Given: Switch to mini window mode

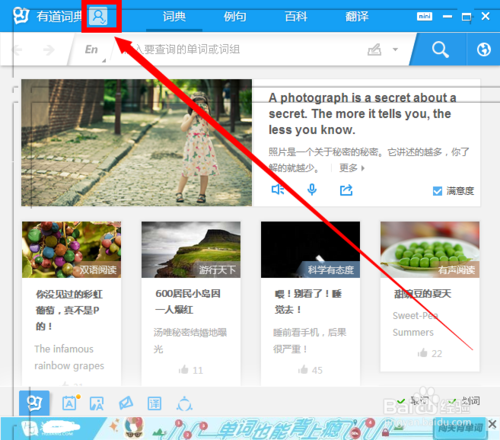Looking at the screenshot, I should pyautogui.click(x=424, y=16).
